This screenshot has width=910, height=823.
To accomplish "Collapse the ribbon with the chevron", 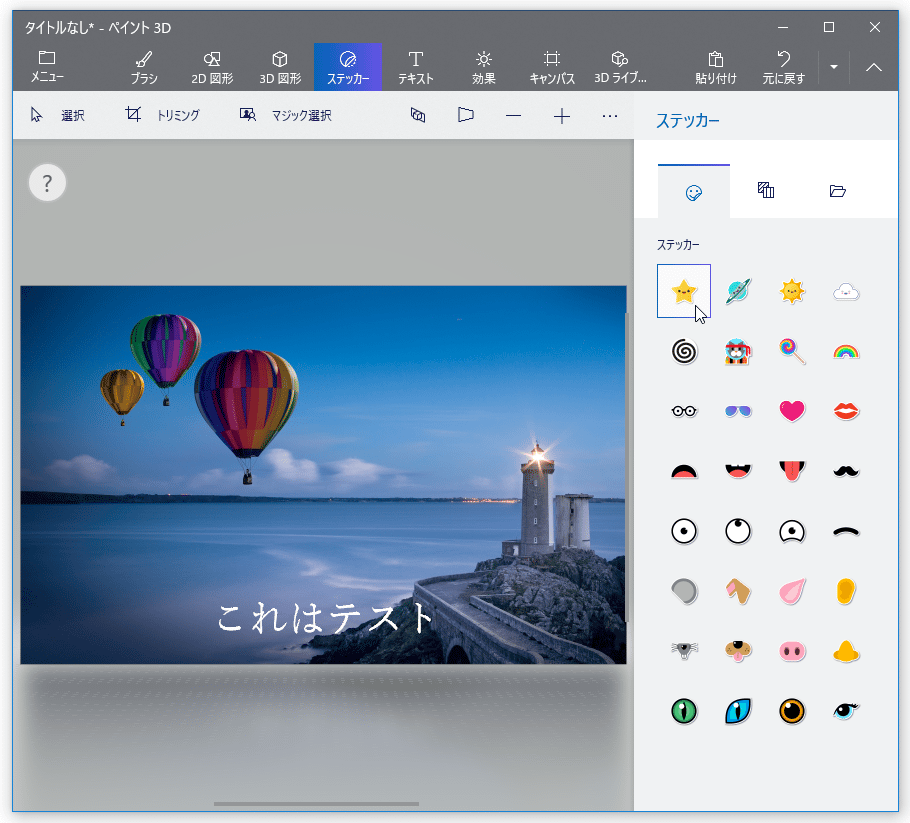I will (873, 67).
